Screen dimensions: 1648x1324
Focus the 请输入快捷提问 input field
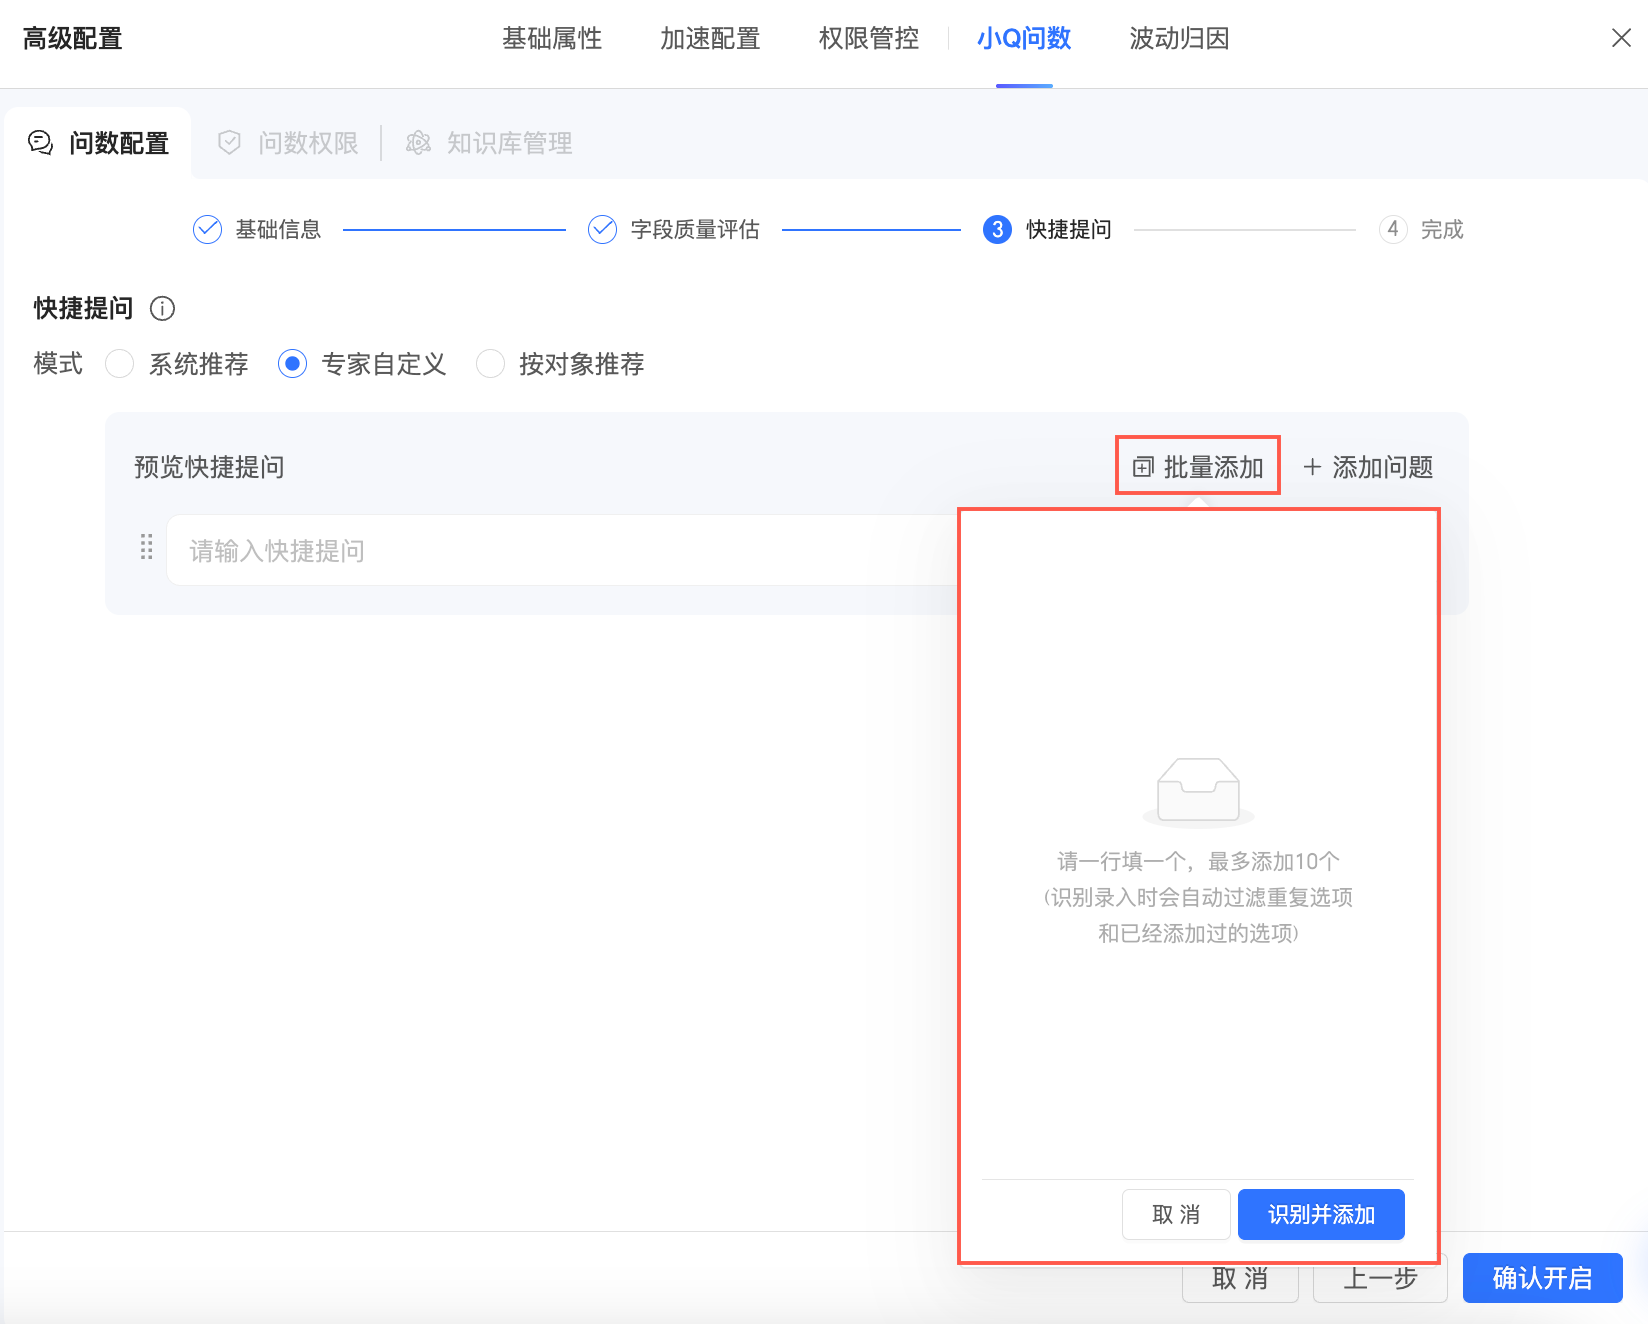click(562, 550)
